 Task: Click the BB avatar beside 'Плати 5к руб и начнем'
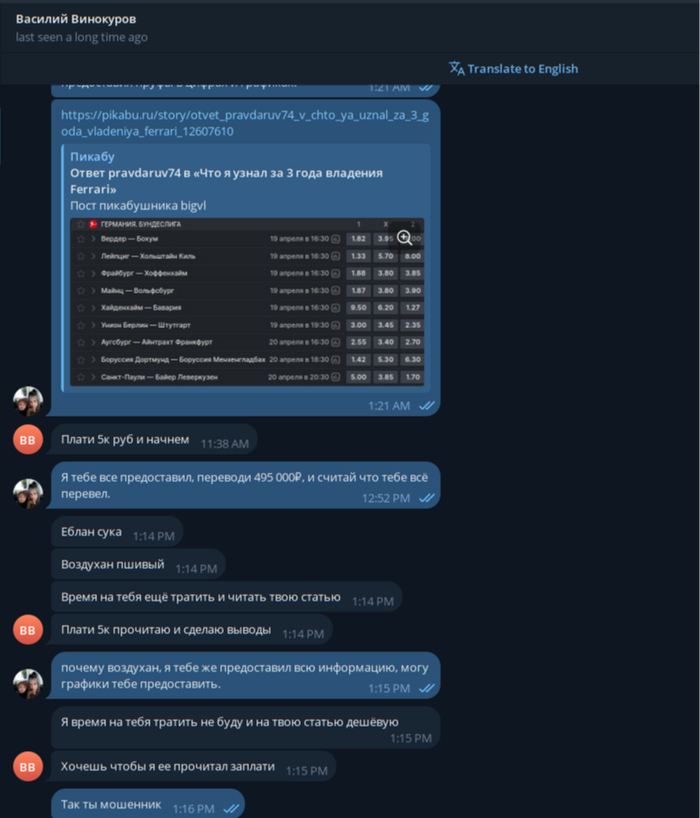(x=28, y=440)
